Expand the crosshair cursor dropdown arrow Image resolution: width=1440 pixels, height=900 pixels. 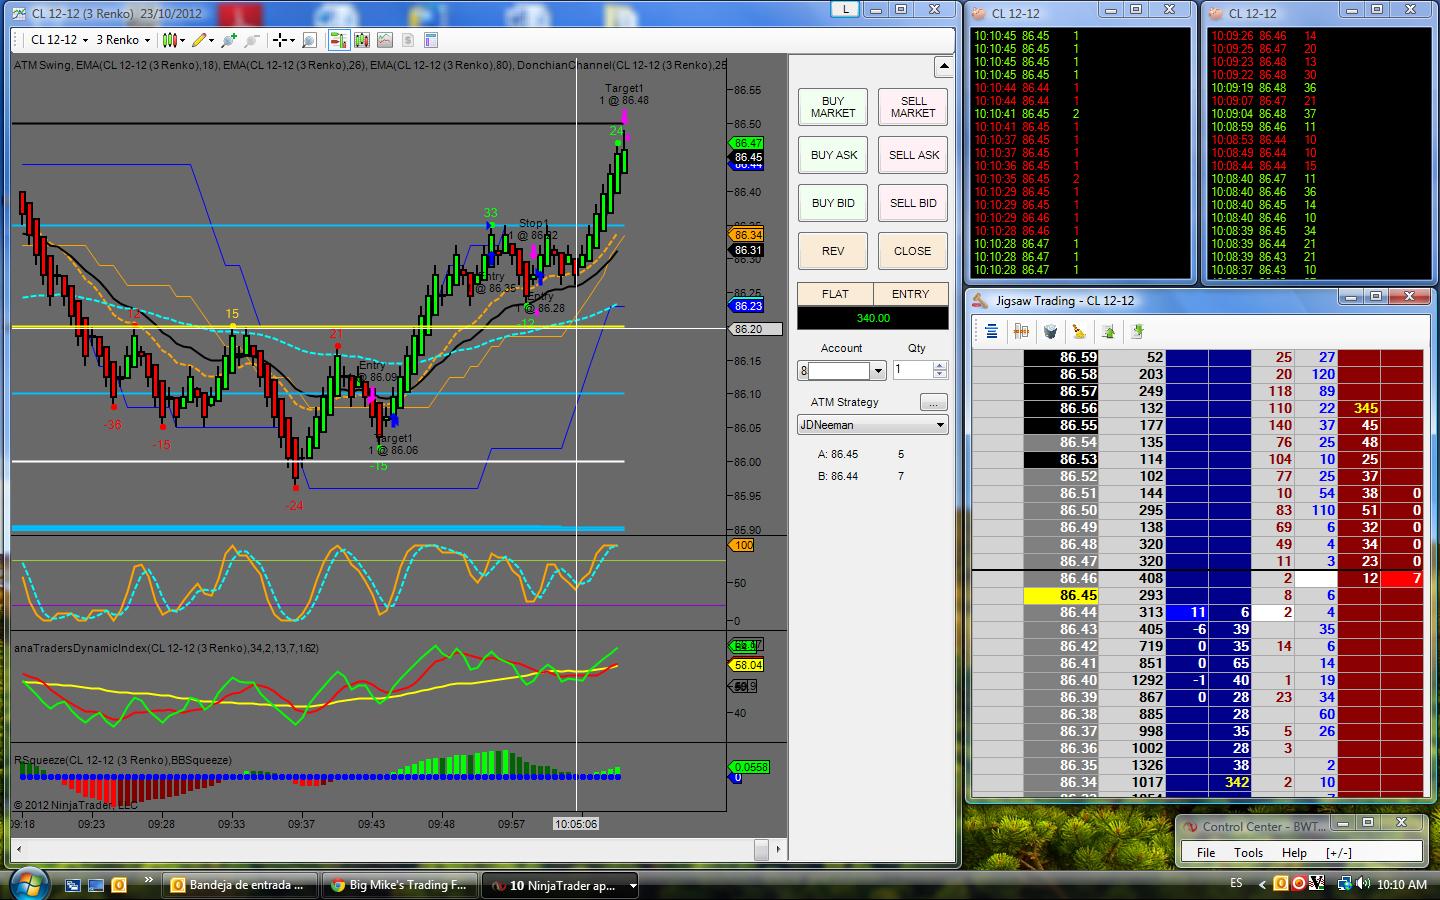click(x=292, y=41)
